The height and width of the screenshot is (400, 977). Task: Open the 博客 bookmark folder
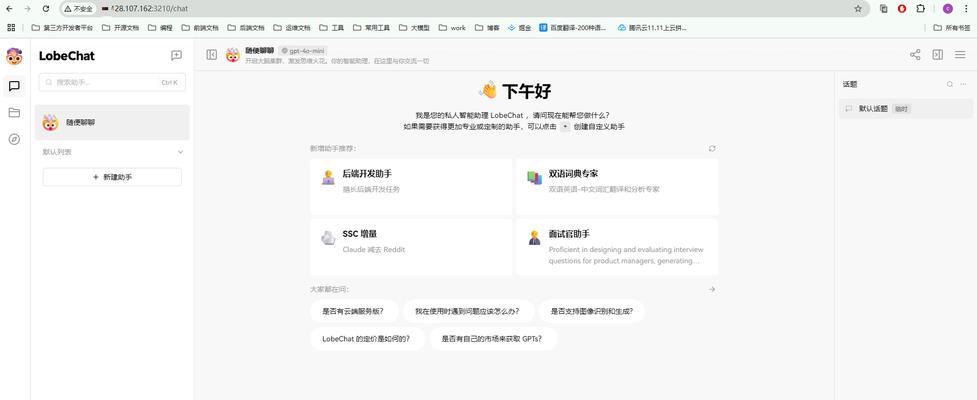[487, 27]
